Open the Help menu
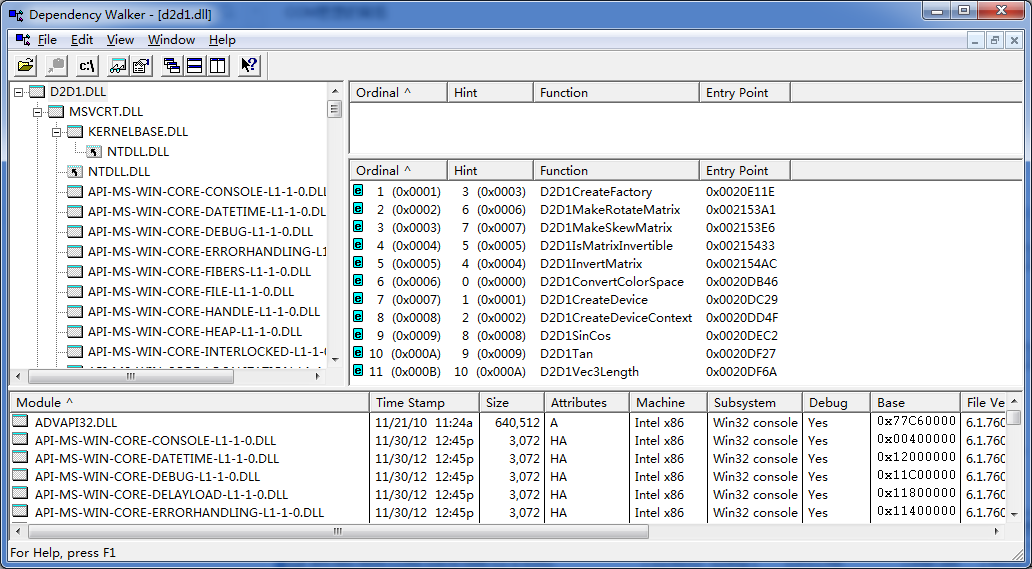 pos(222,40)
